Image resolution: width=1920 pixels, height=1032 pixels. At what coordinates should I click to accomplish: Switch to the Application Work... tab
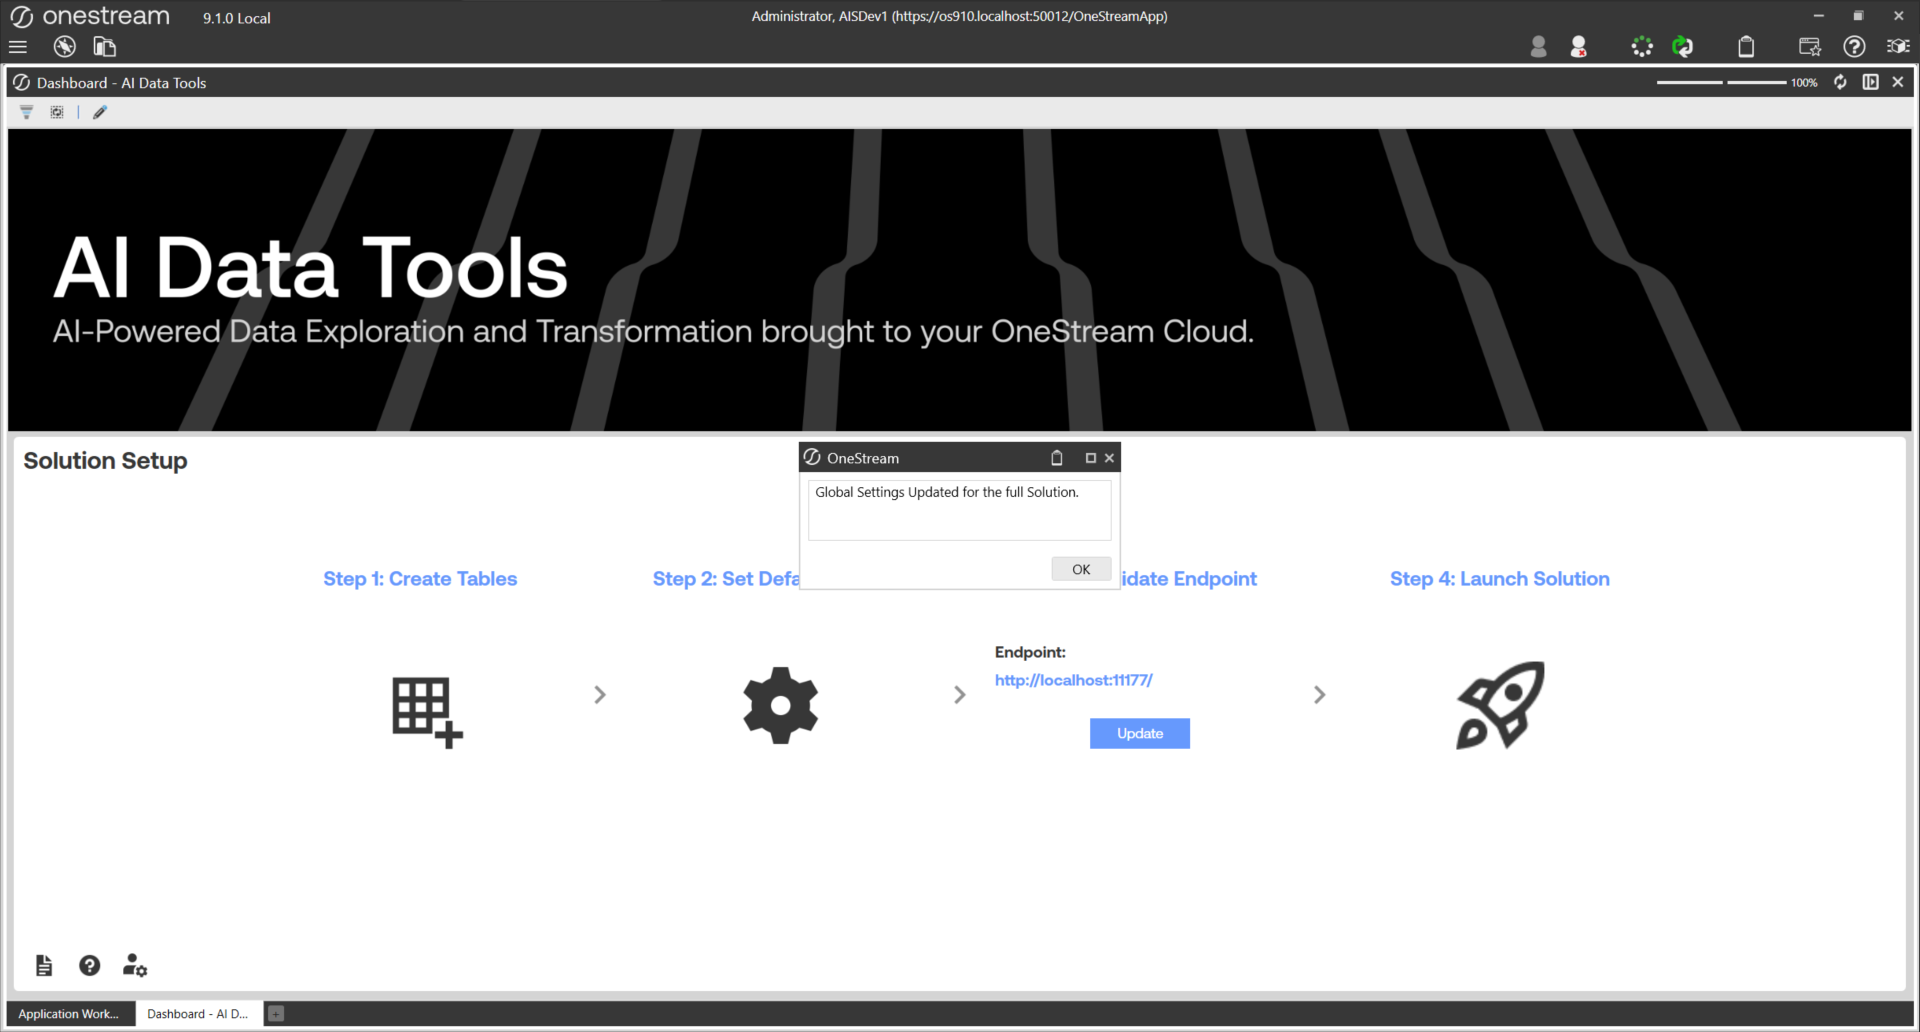[69, 1014]
